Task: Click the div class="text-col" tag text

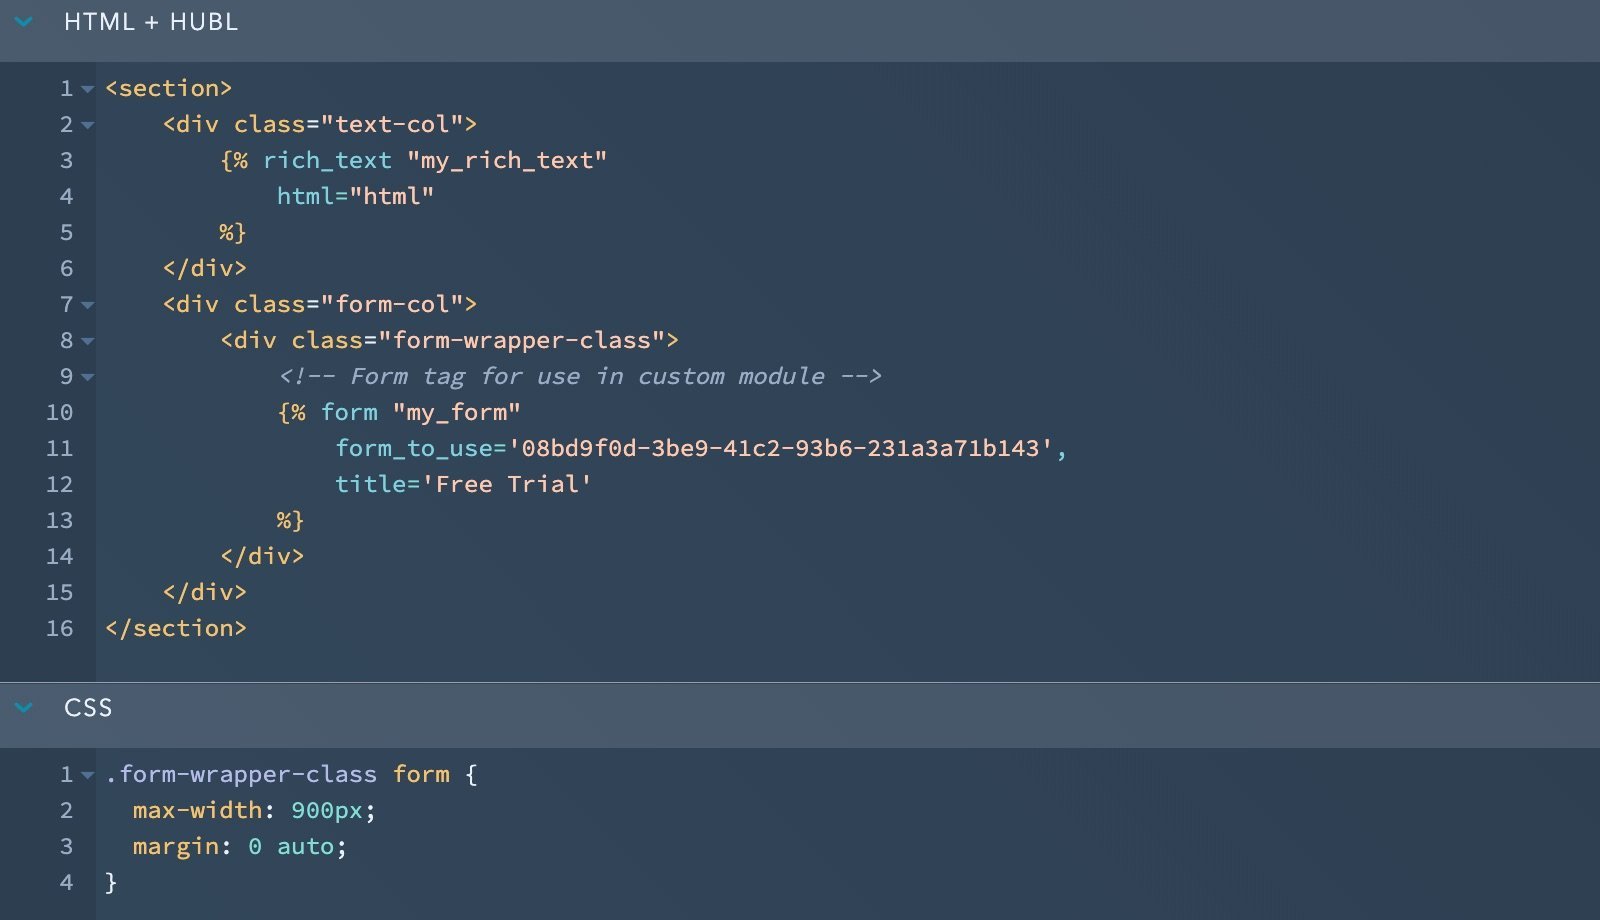Action: coord(320,124)
